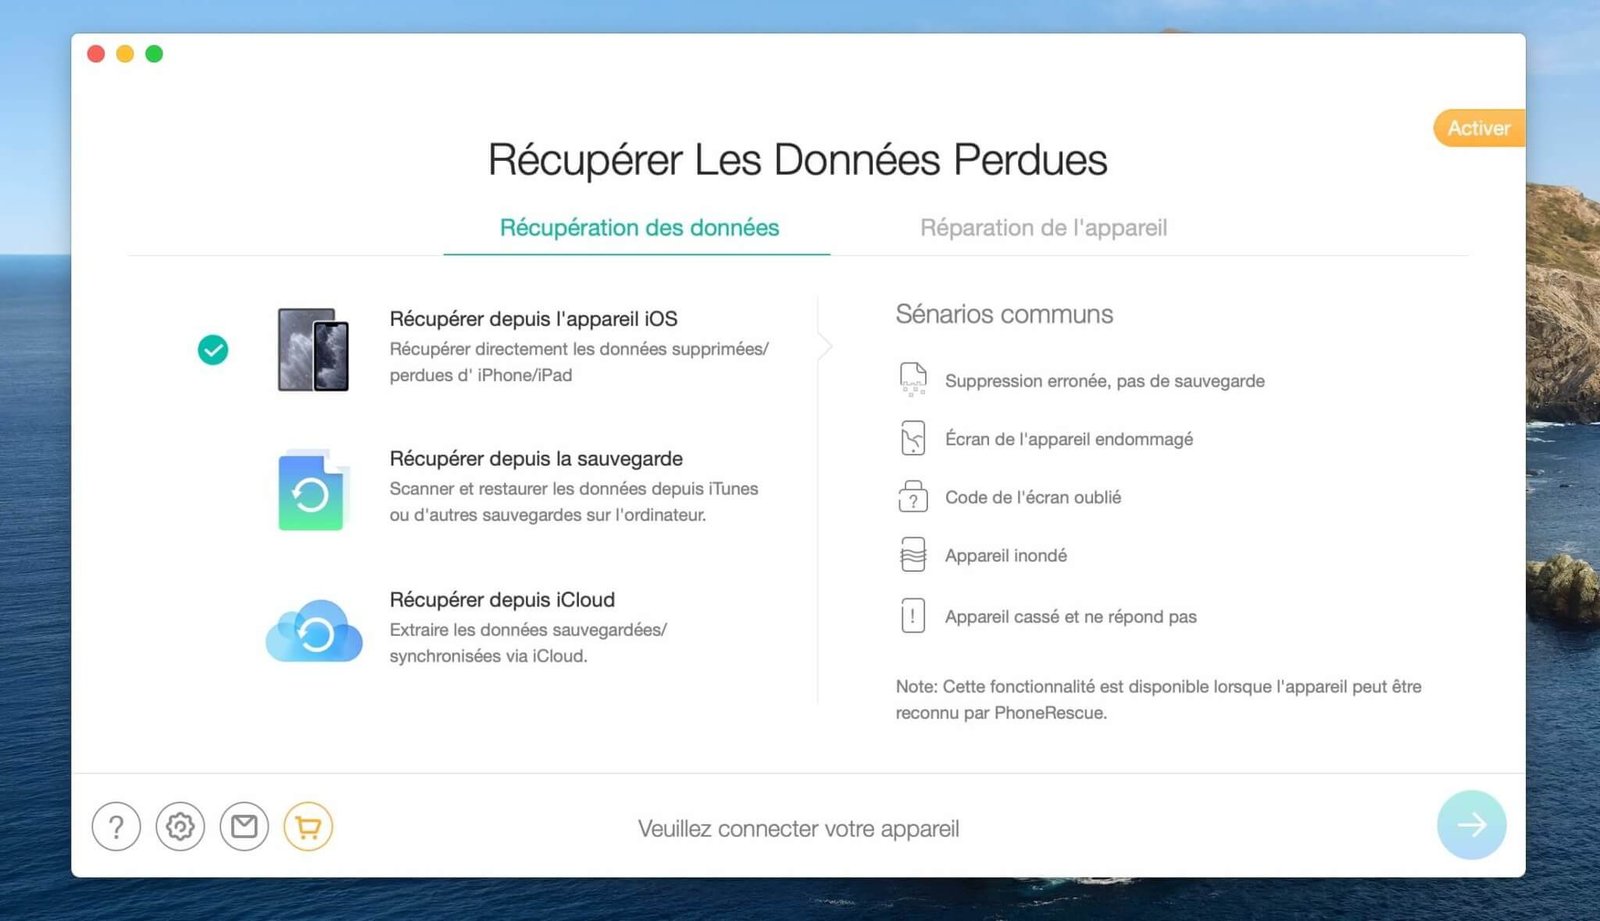1600x921 pixels.
Task: Click 'Appareil inondé' text
Action: [x=1006, y=555]
